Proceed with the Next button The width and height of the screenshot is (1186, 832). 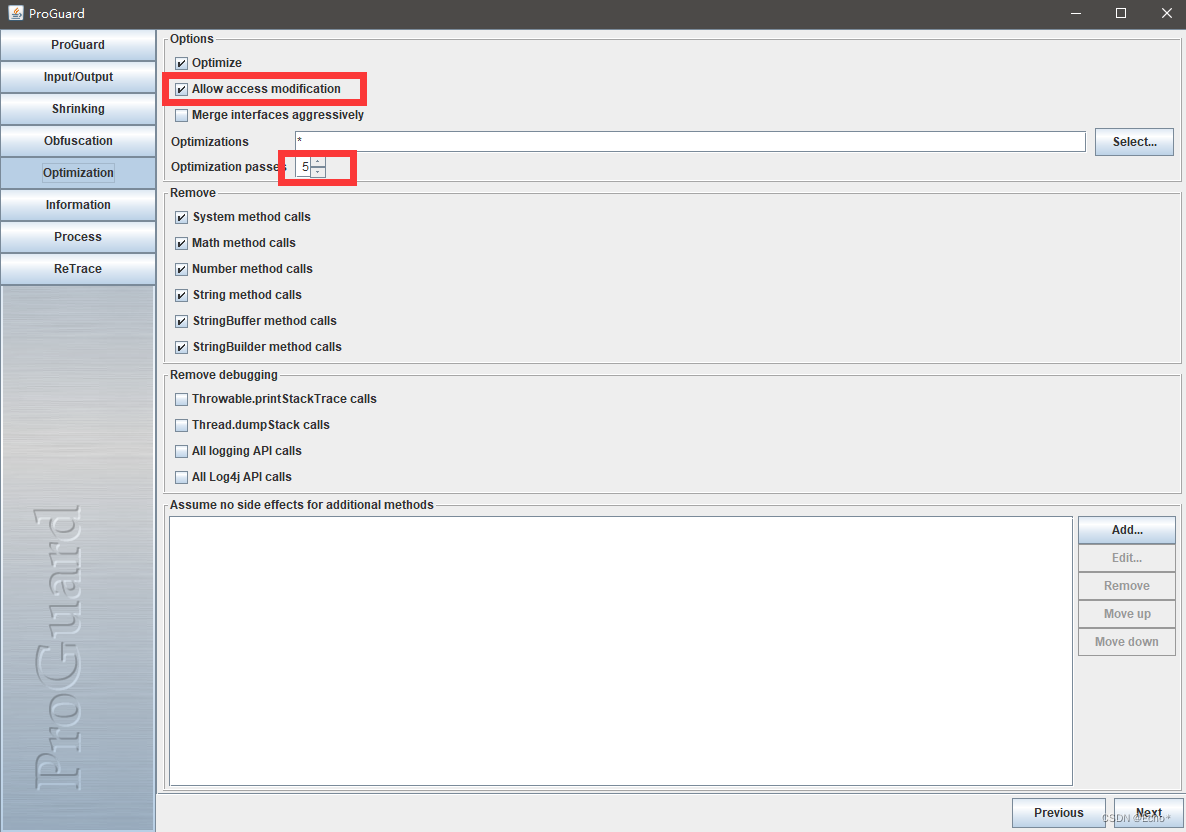point(1148,813)
